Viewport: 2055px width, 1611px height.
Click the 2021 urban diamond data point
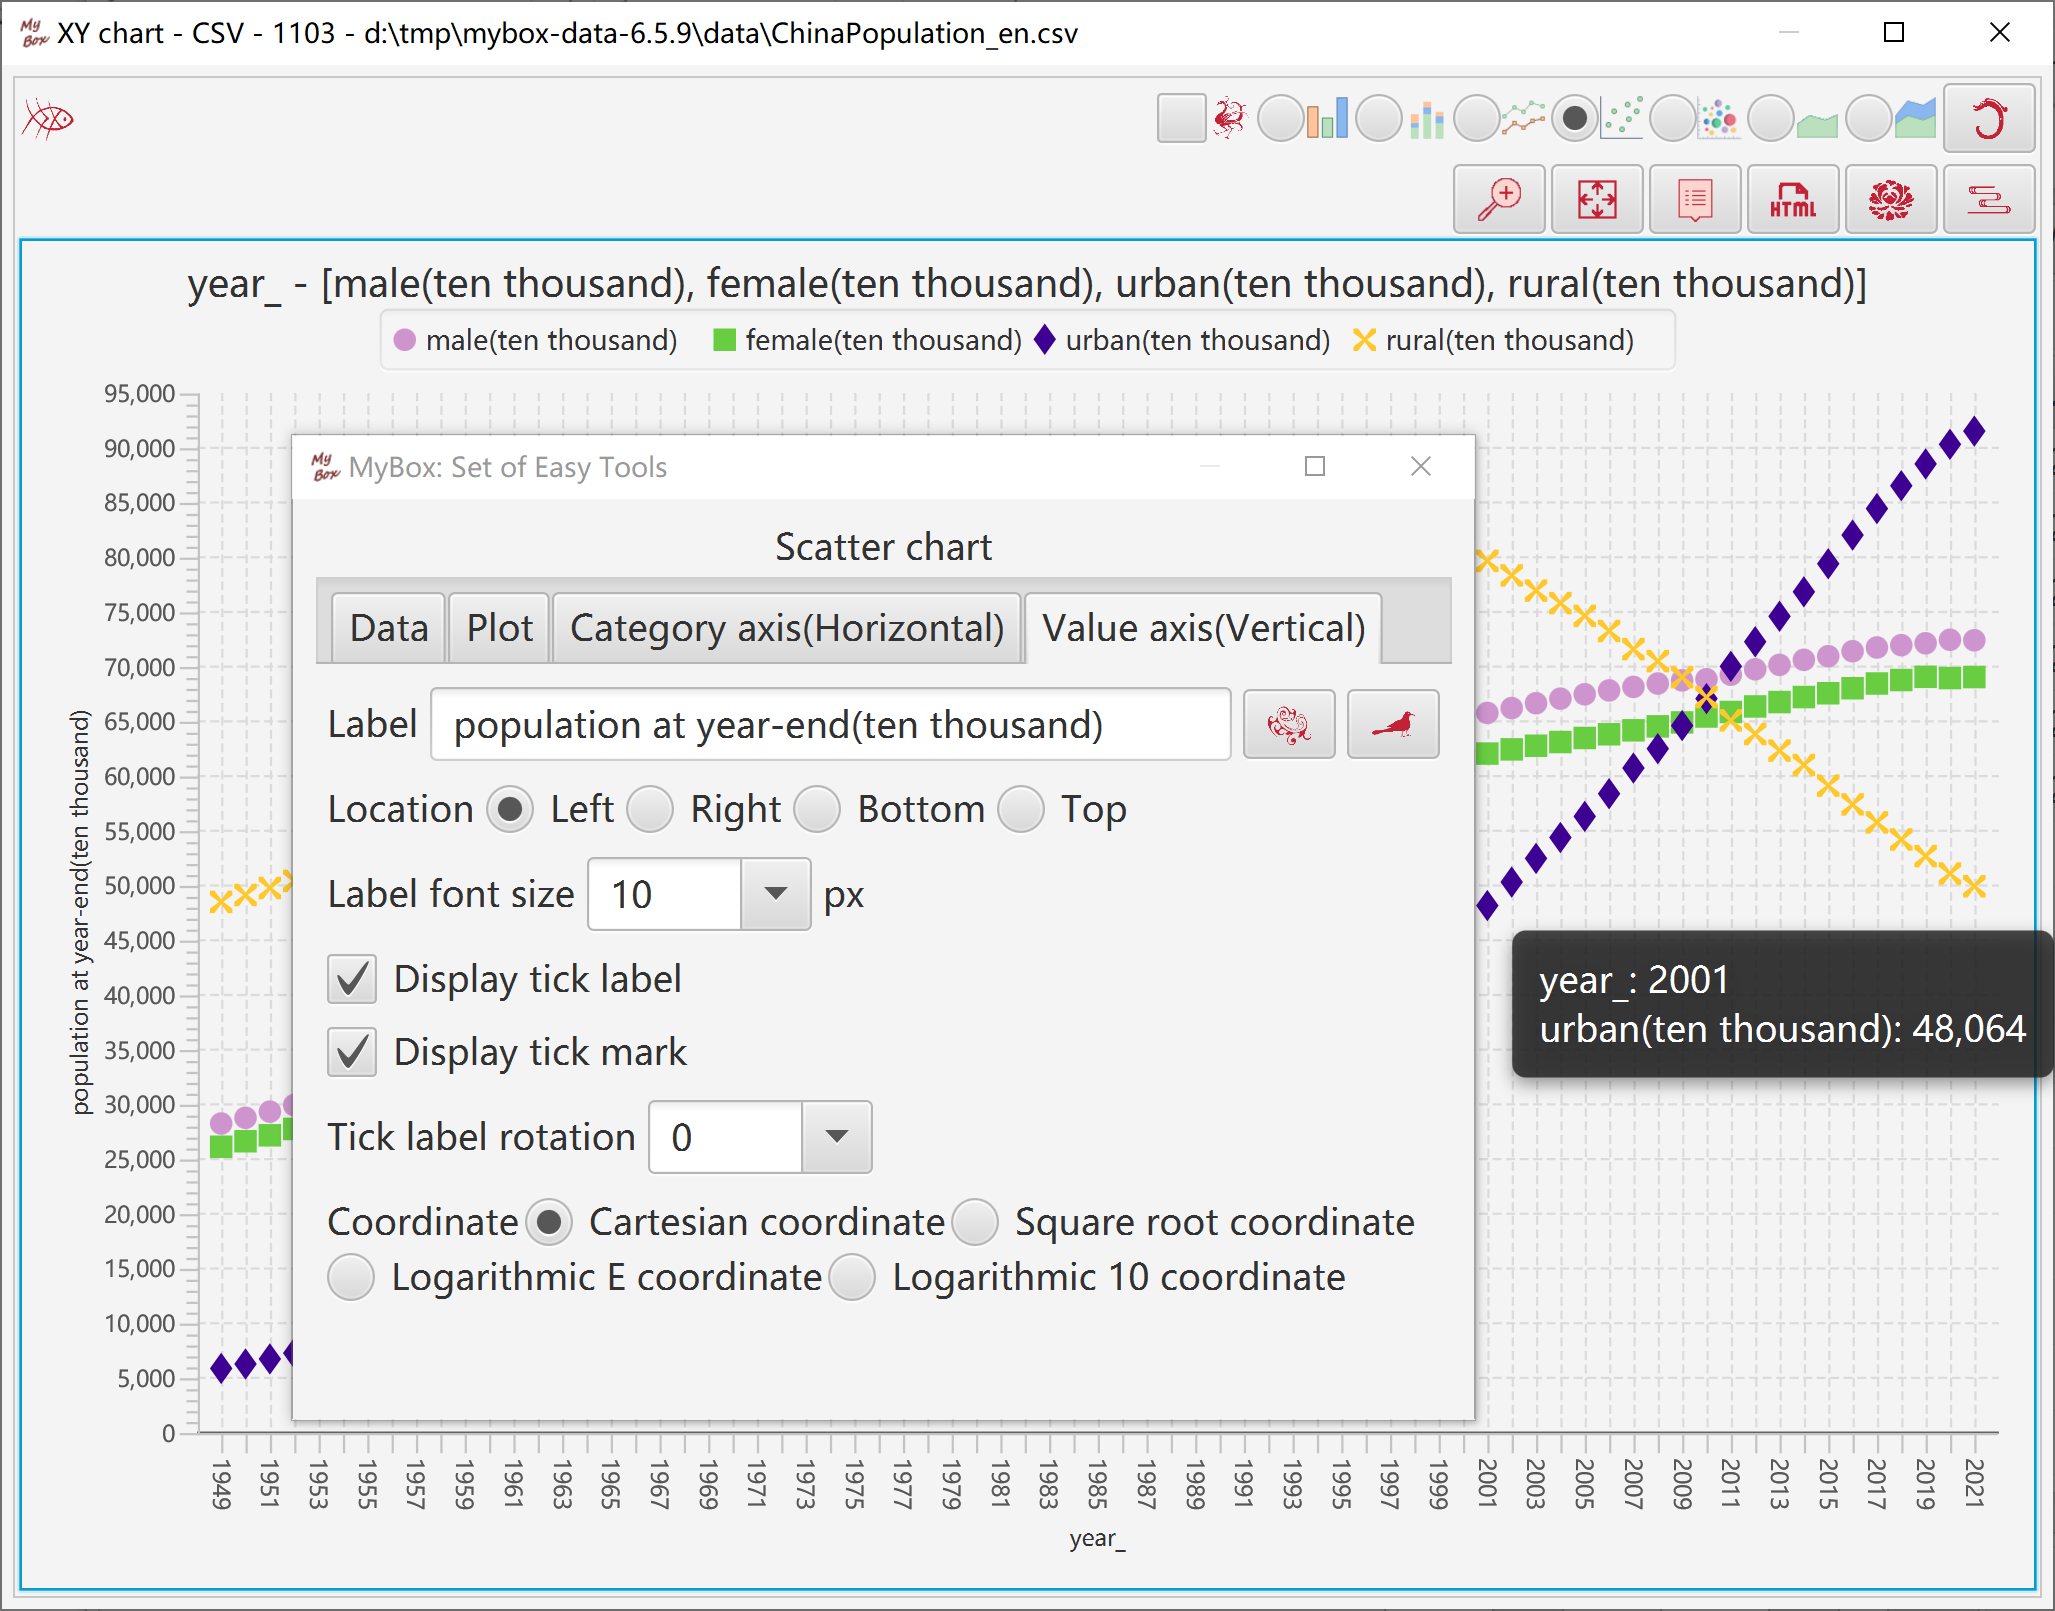[1974, 431]
